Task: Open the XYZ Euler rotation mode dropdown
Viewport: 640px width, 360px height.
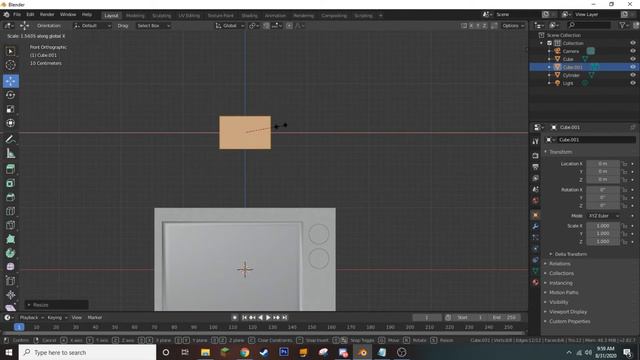Action: (x=603, y=216)
